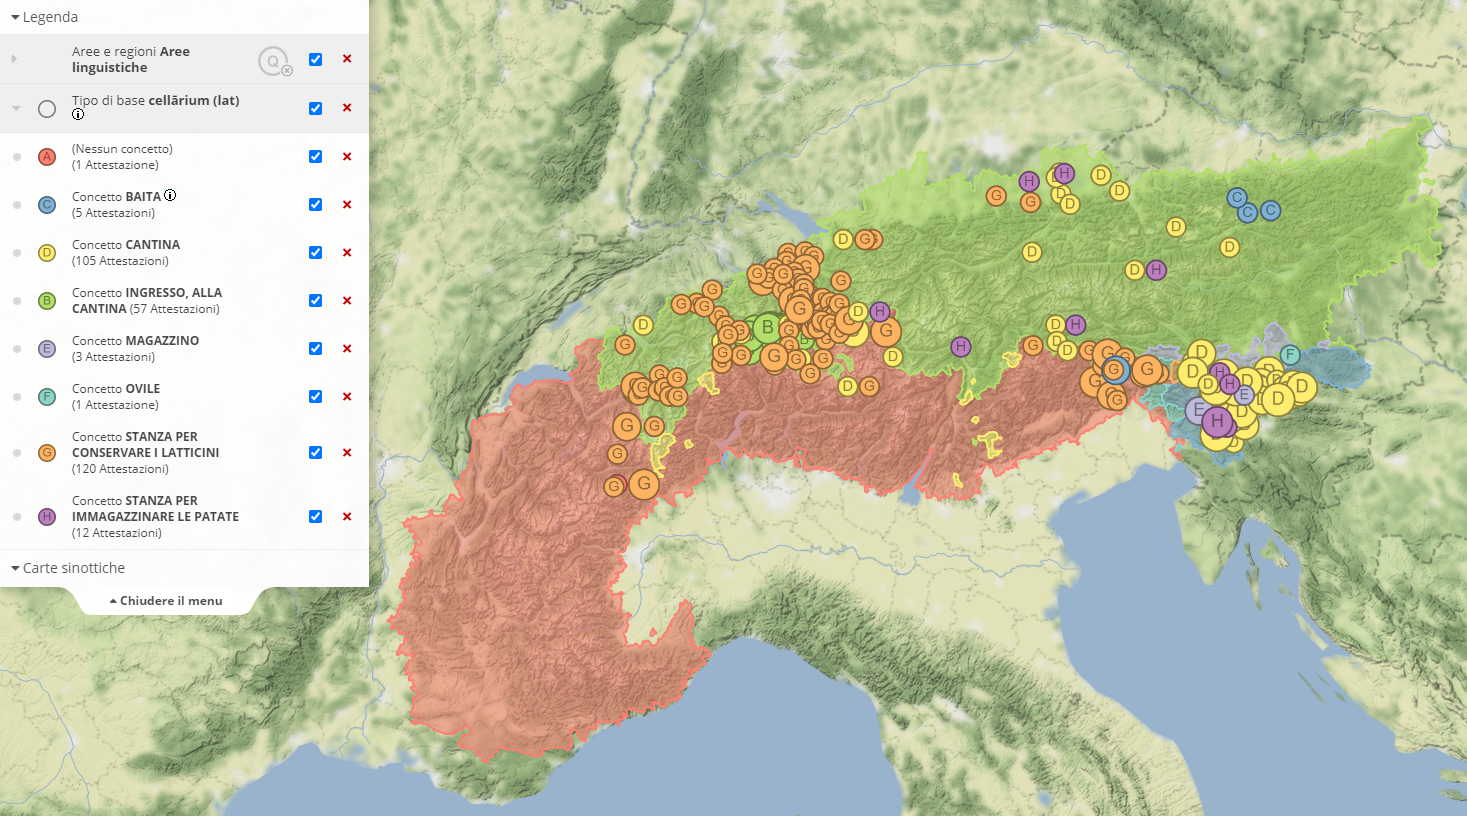Image resolution: width=1467 pixels, height=816 pixels.
Task: Click the green B legend color circle
Action: pyautogui.click(x=47, y=301)
